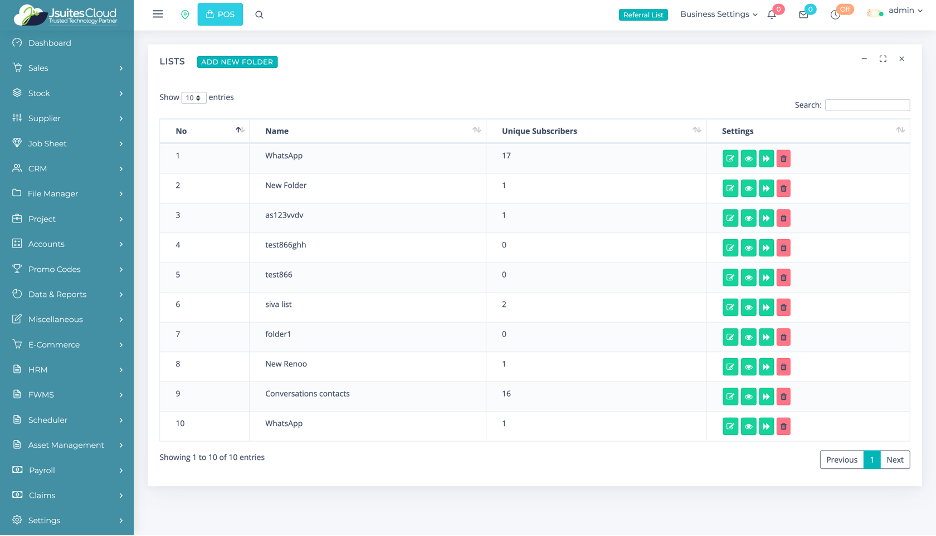936x536 pixels.
Task: Click the clock icon with Off badge
Action: pos(835,15)
